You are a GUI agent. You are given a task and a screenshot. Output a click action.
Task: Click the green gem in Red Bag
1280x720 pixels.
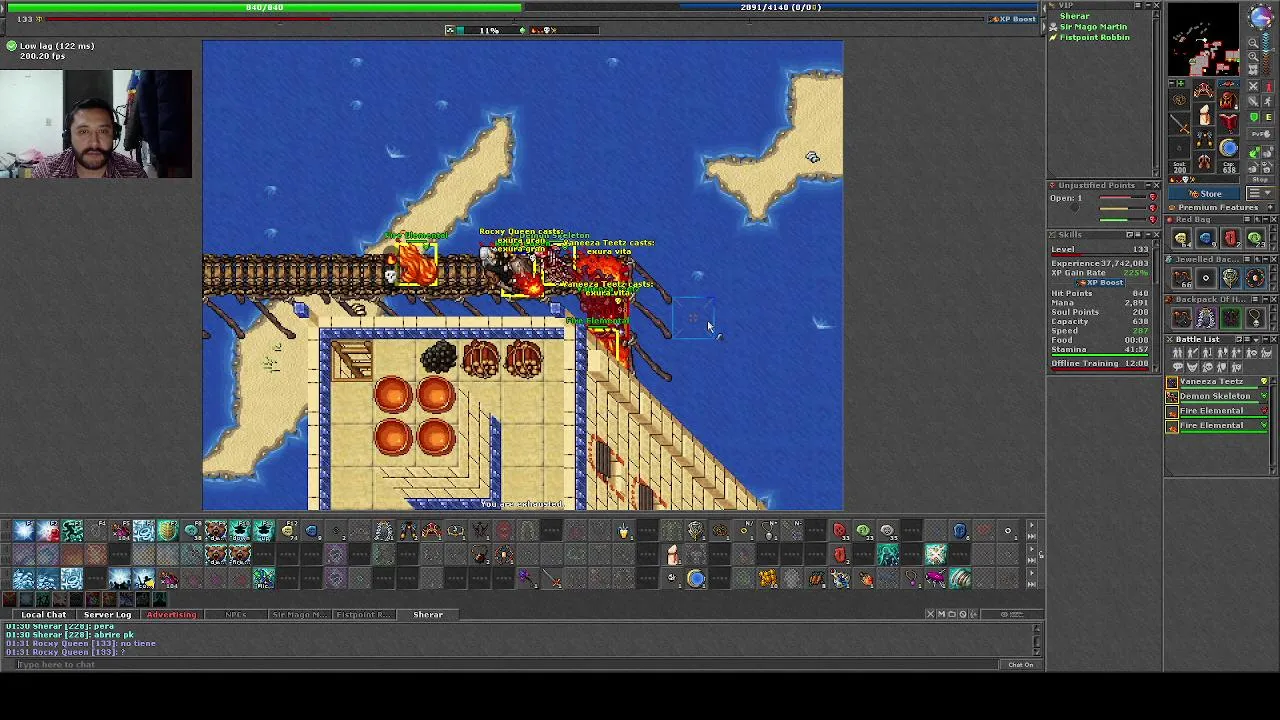[1255, 238]
